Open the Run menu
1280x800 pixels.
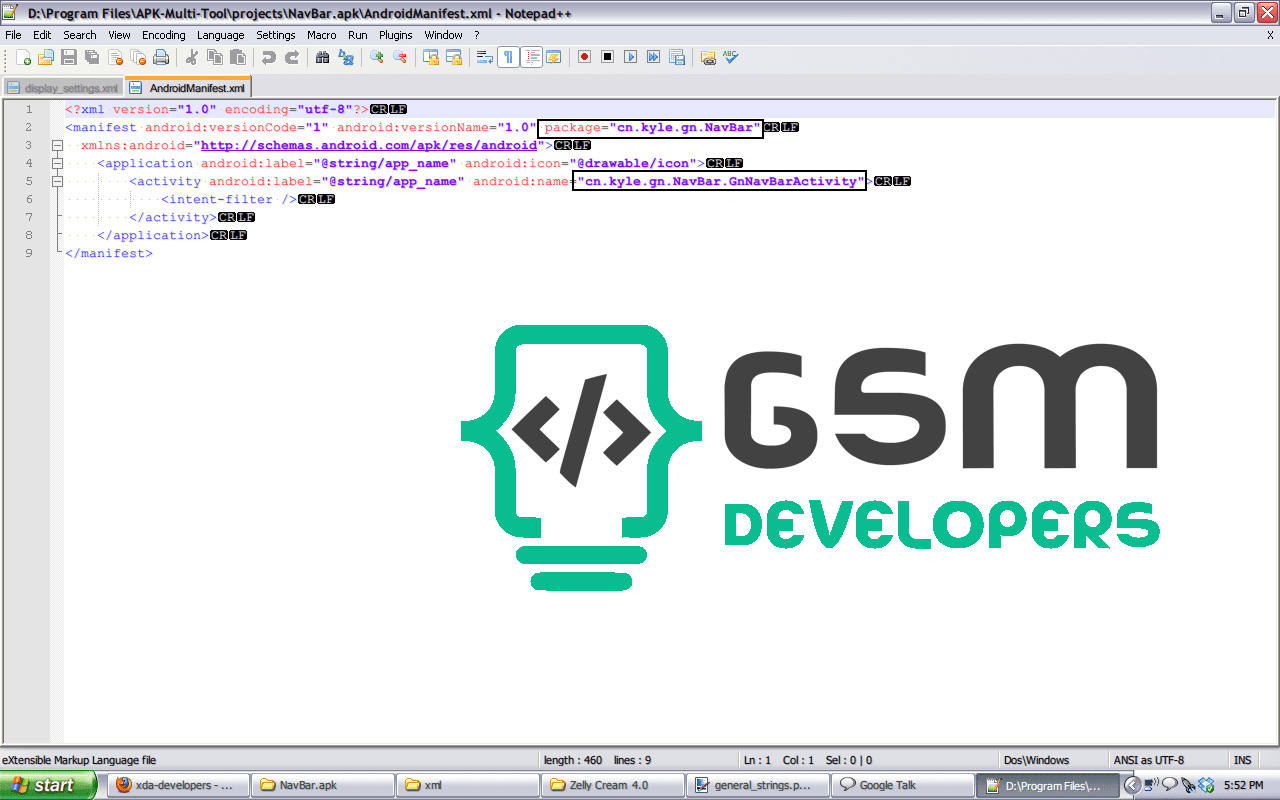[358, 35]
